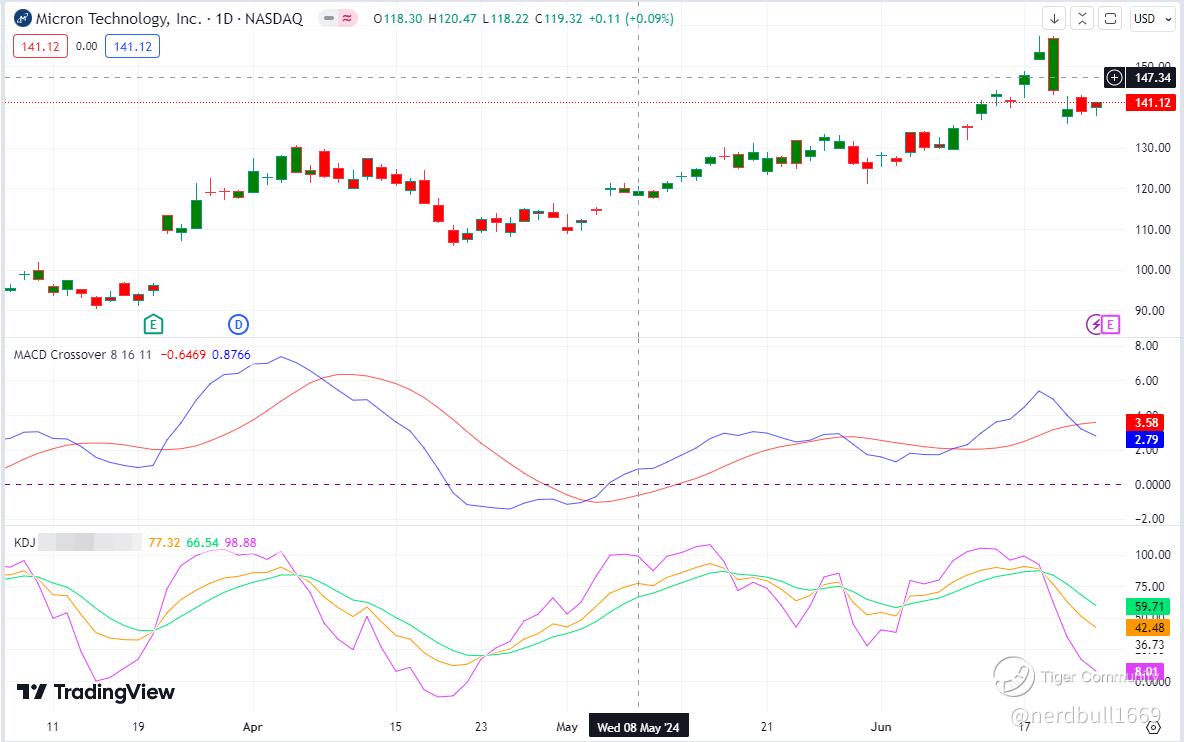Click the magenta 8.01 KDJ scale label
The width and height of the screenshot is (1184, 742).
pyautogui.click(x=1145, y=671)
